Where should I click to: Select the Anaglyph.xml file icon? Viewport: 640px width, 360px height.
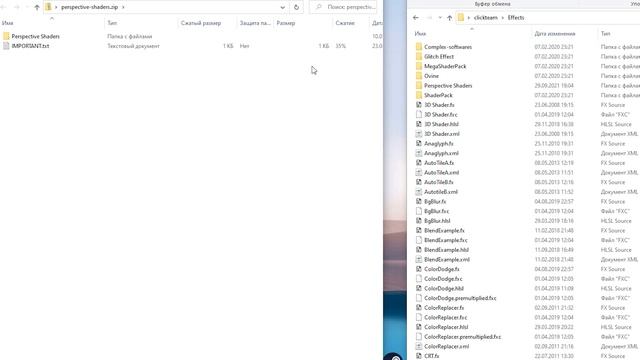[x=419, y=153]
